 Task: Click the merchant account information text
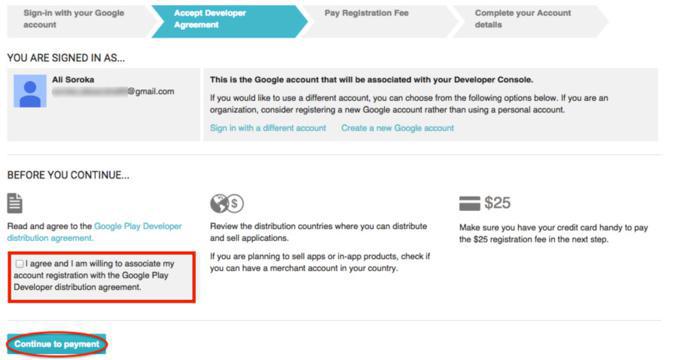[320, 262]
